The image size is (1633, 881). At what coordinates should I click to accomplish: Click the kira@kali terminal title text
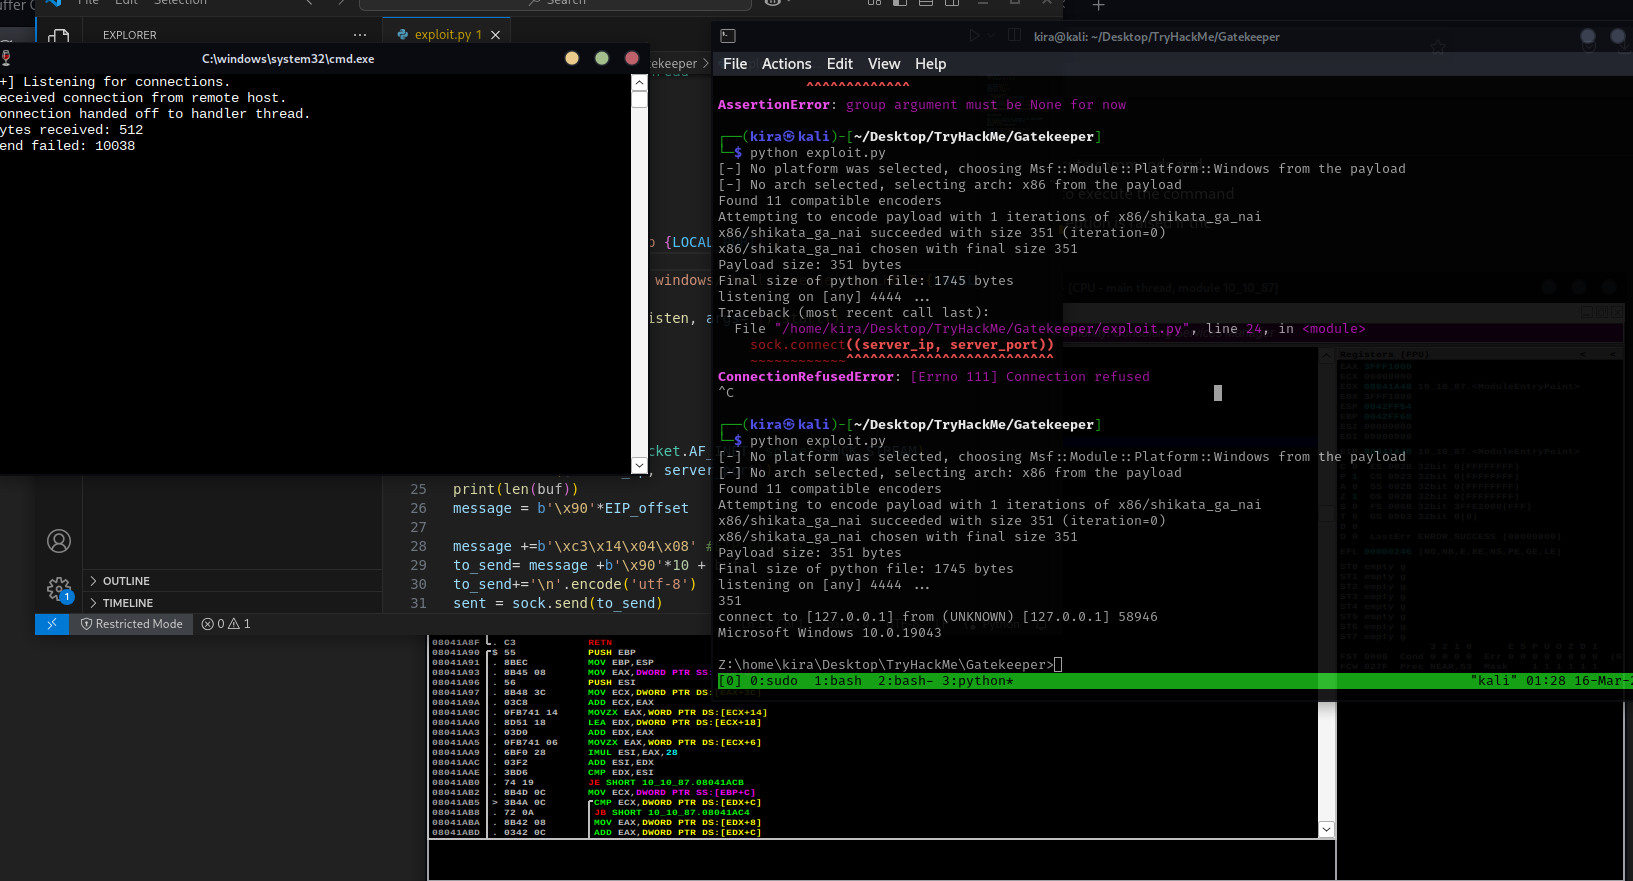1156,37
